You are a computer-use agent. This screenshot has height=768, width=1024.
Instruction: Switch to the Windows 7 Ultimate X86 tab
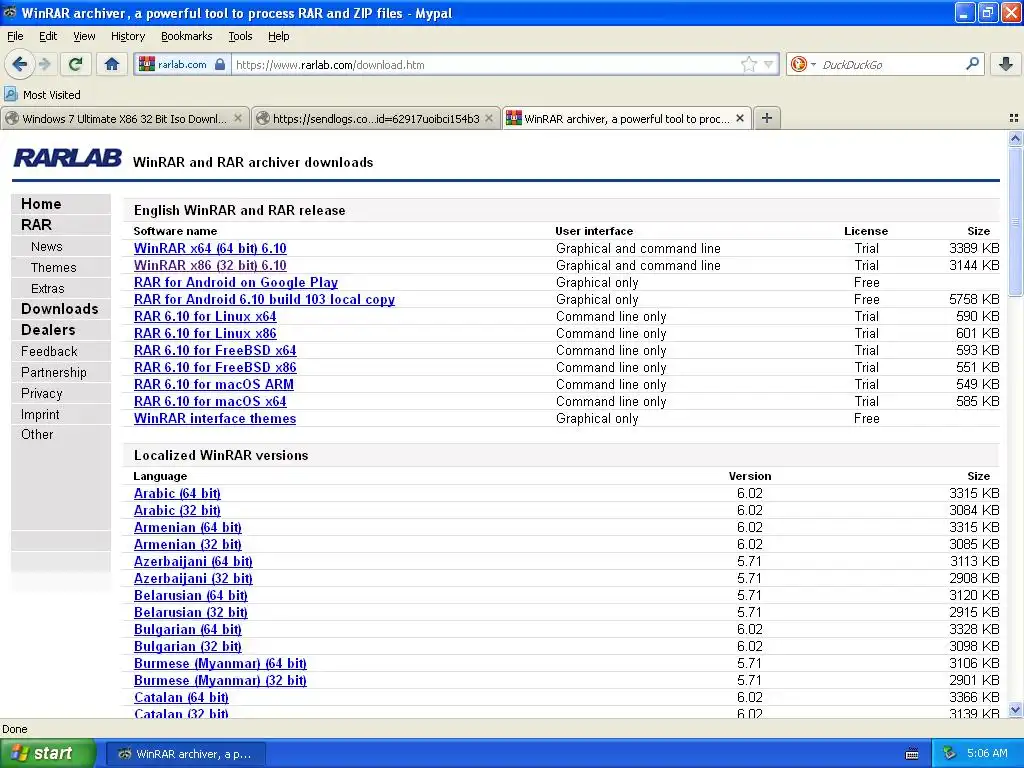click(x=124, y=118)
